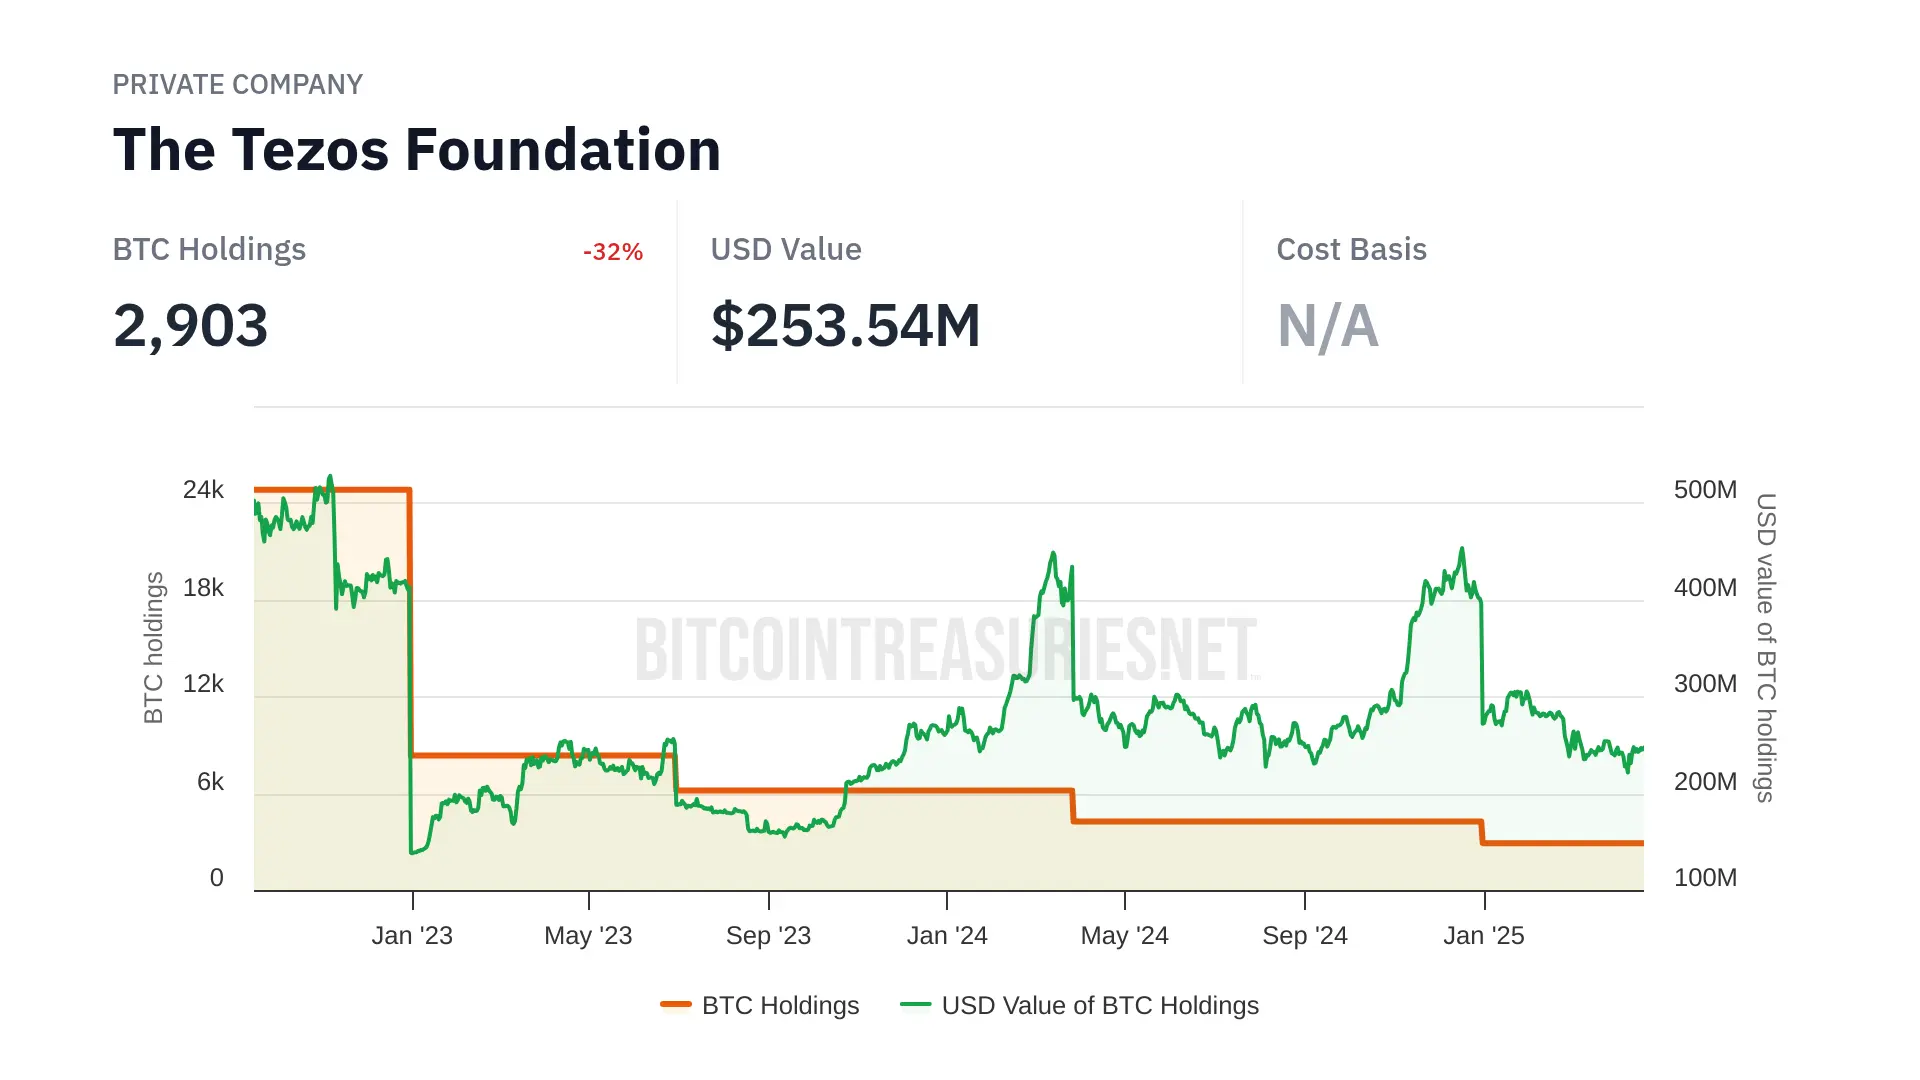The image size is (1920, 1080).
Task: Click the $253.54M USD value figure
Action: tap(846, 326)
